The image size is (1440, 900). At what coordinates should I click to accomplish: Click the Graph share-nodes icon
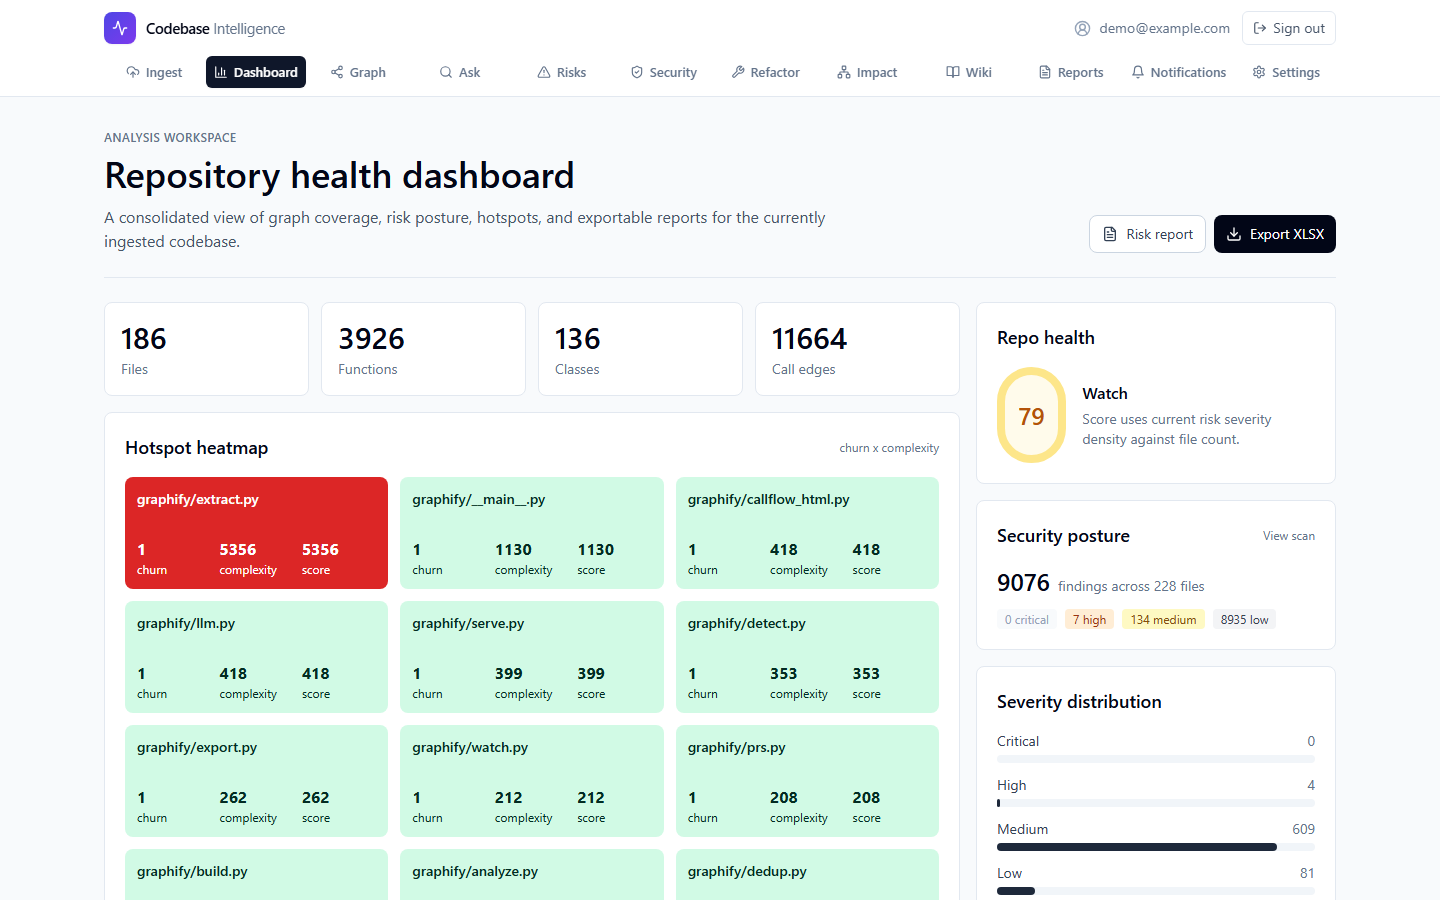point(337,72)
